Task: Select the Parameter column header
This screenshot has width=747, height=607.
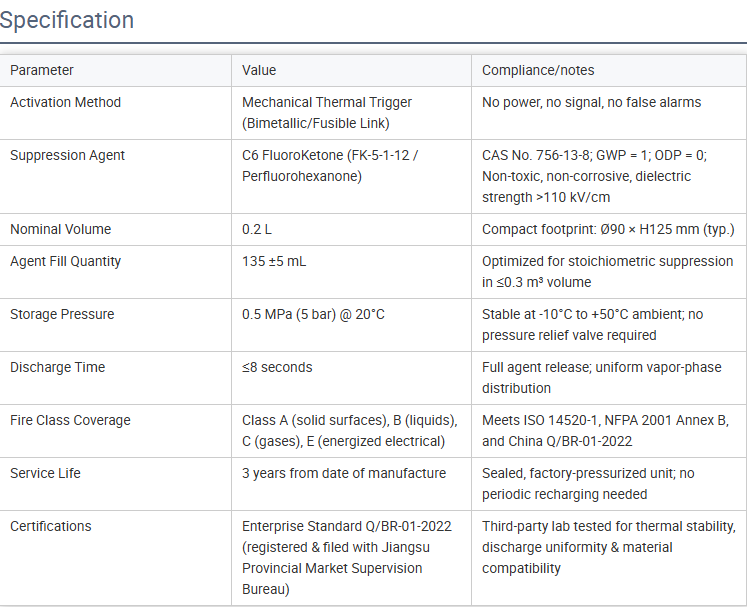Action: pos(42,71)
